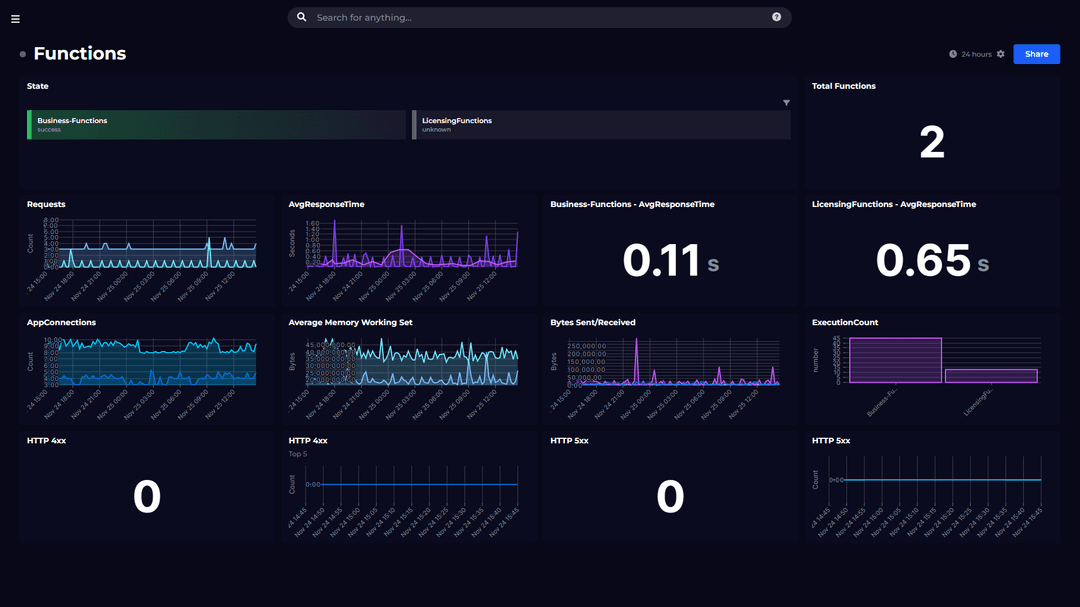Select the Business-Functions success state tile

coord(215,123)
